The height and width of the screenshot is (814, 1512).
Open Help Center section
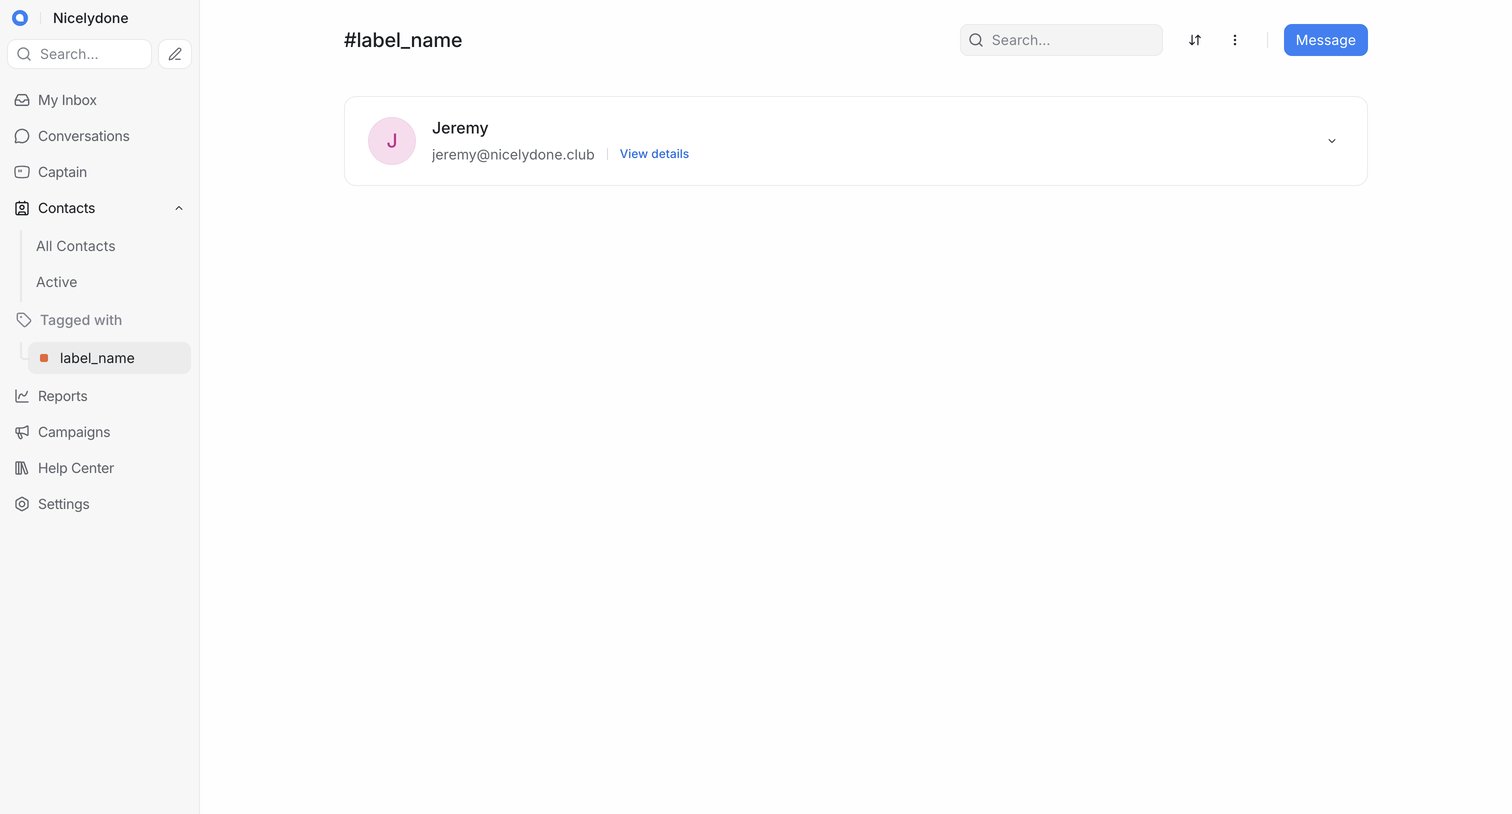tap(76, 468)
